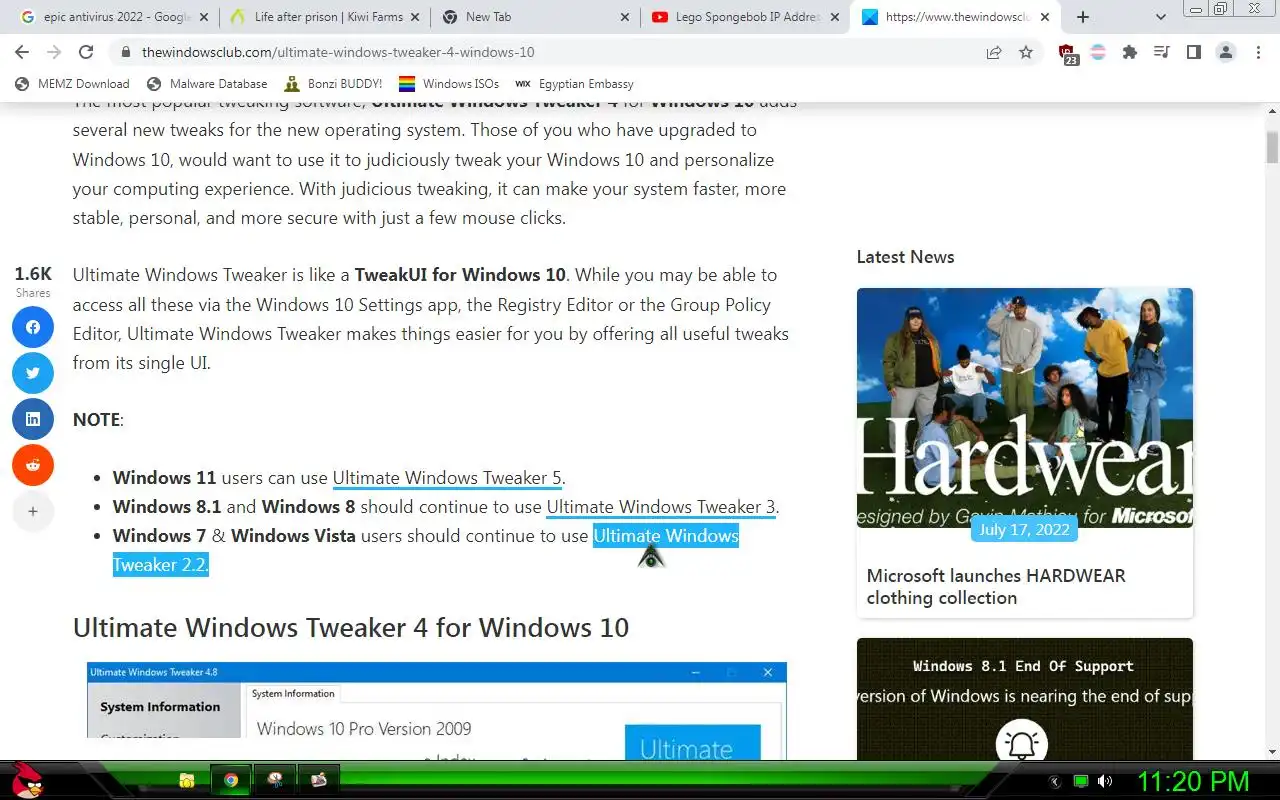Image resolution: width=1280 pixels, height=800 pixels.
Task: Close the epic antivirus 2022 tab
Action: coord(204,17)
